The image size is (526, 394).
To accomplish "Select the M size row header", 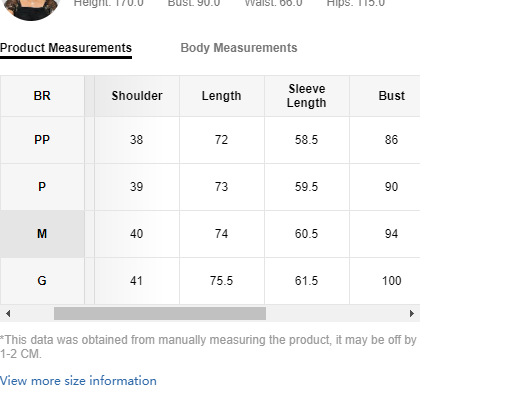I will coord(42,234).
